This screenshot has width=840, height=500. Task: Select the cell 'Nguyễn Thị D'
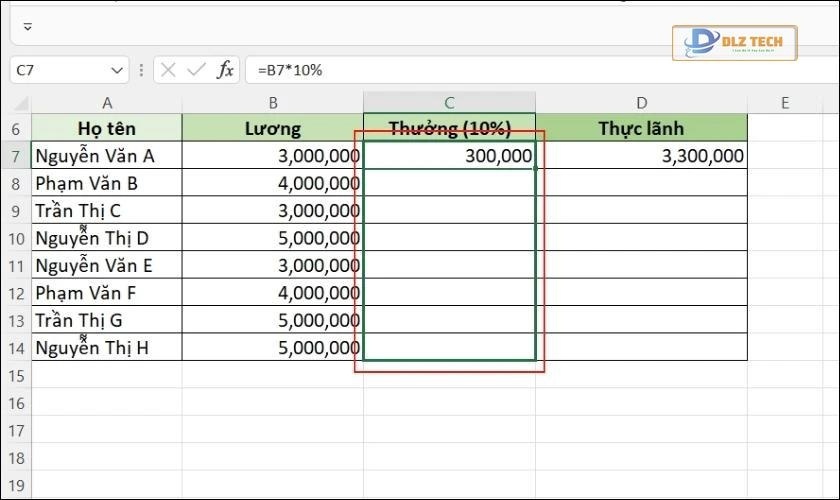click(107, 238)
